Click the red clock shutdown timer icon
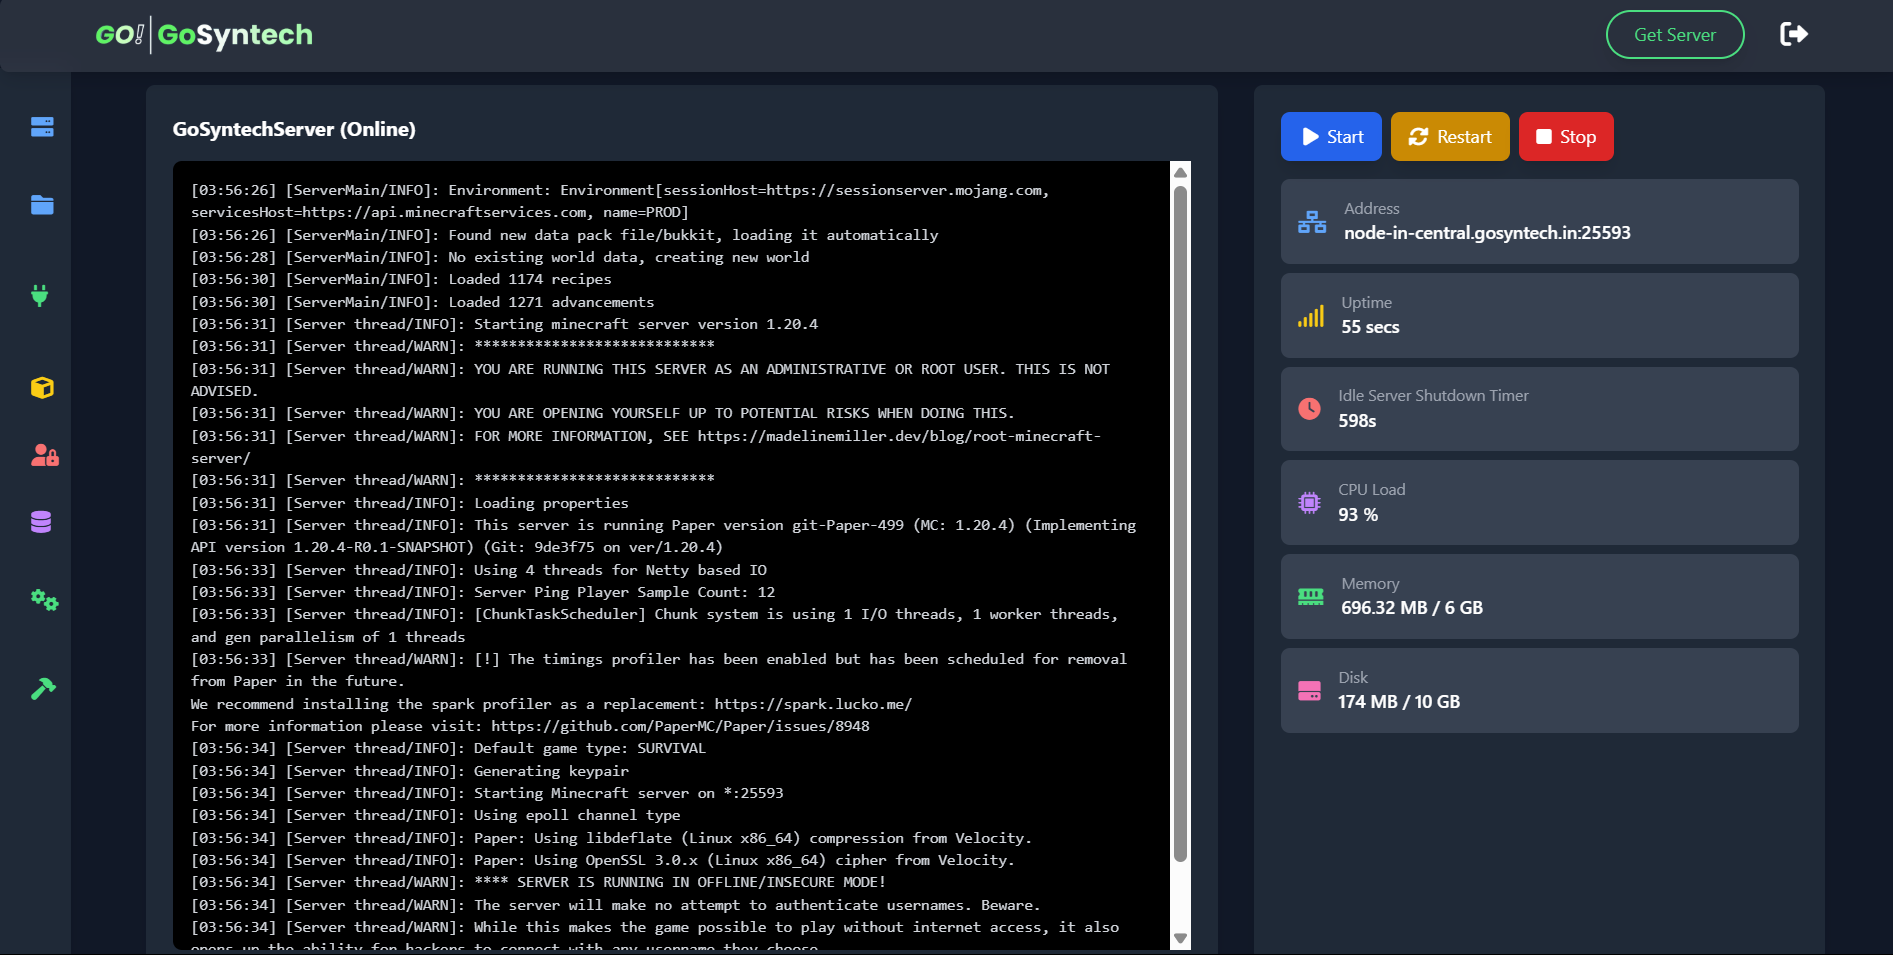The height and width of the screenshot is (955, 1893). point(1309,408)
